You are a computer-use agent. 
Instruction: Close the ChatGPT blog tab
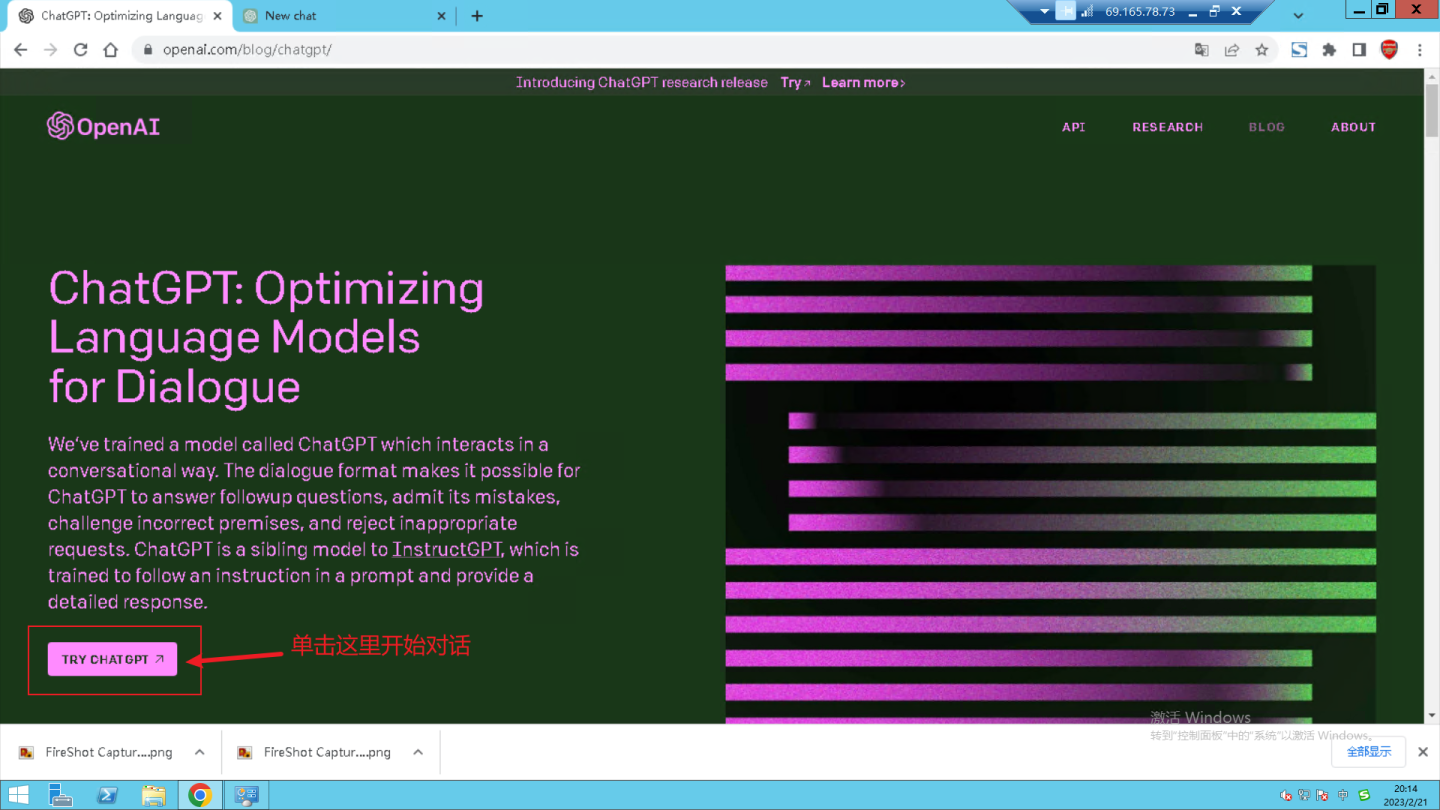point(218,16)
